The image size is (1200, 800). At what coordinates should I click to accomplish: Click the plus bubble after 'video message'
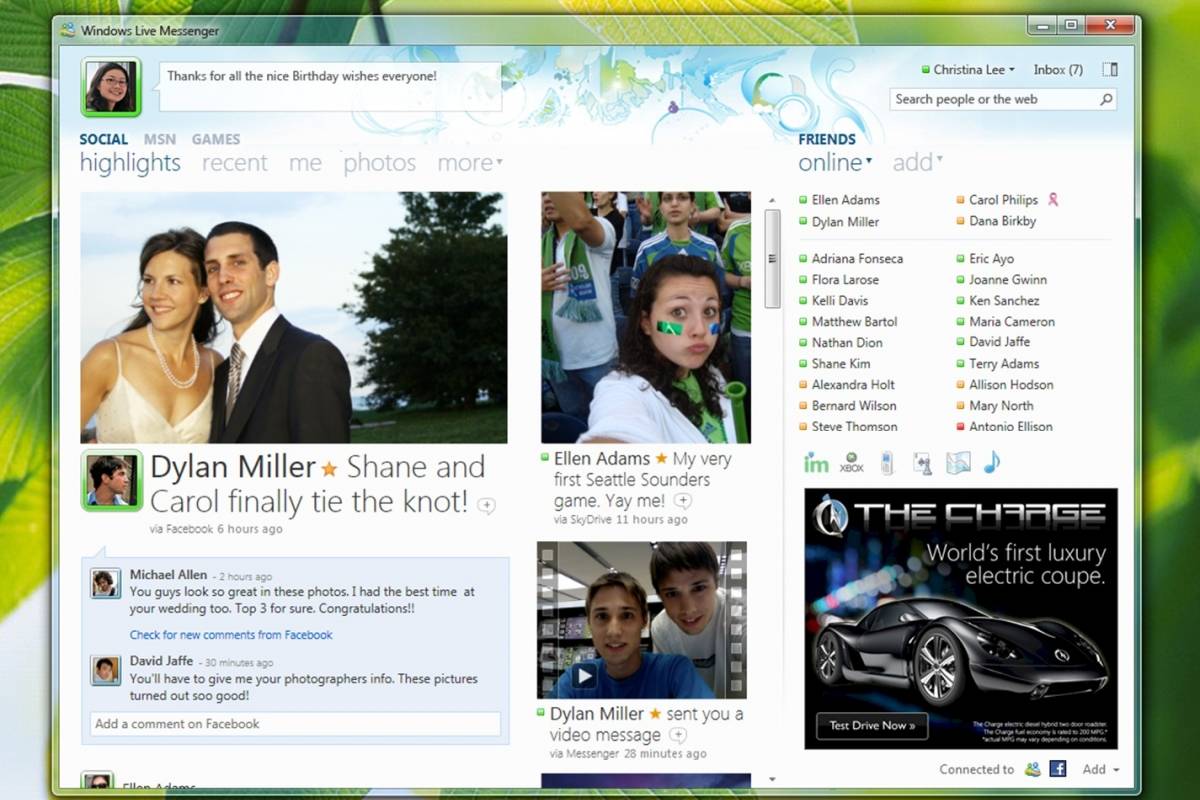click(x=678, y=736)
